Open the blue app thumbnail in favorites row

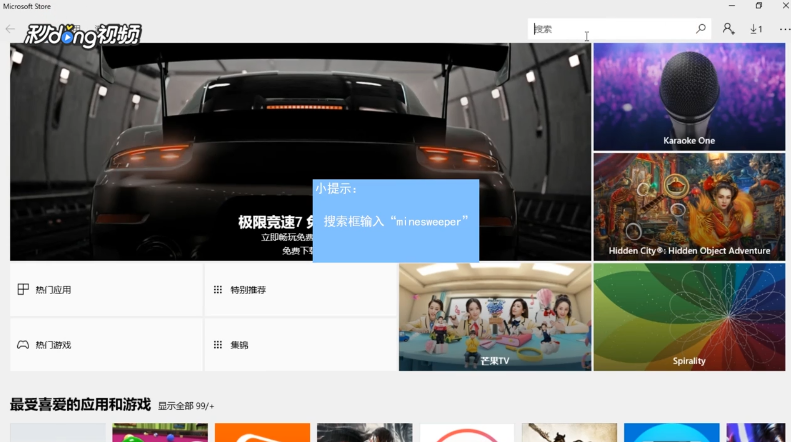(x=671, y=432)
